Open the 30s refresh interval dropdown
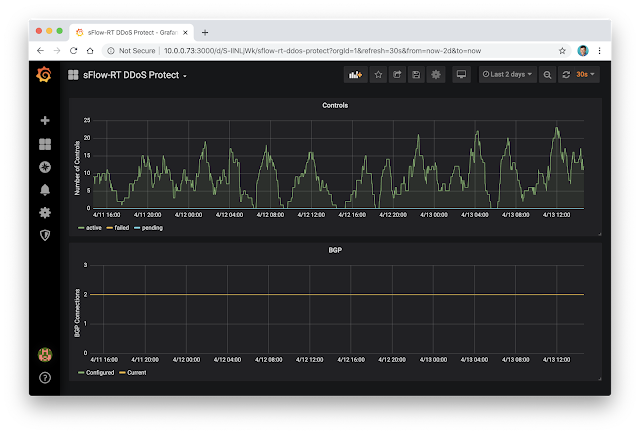Viewport: 640px width, 434px height. (x=587, y=75)
